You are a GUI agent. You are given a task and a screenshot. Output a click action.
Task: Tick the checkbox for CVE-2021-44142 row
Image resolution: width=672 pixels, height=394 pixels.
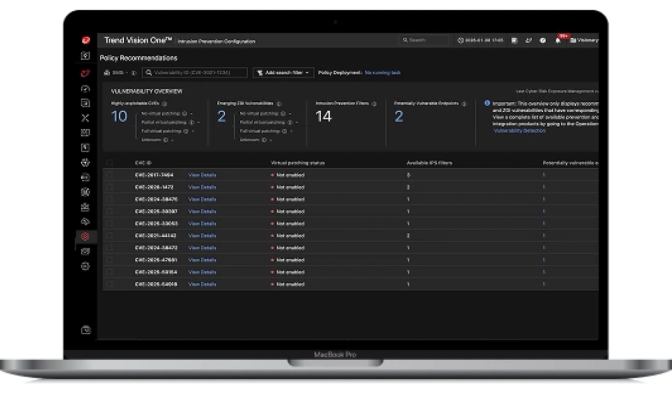pyautogui.click(x=110, y=235)
